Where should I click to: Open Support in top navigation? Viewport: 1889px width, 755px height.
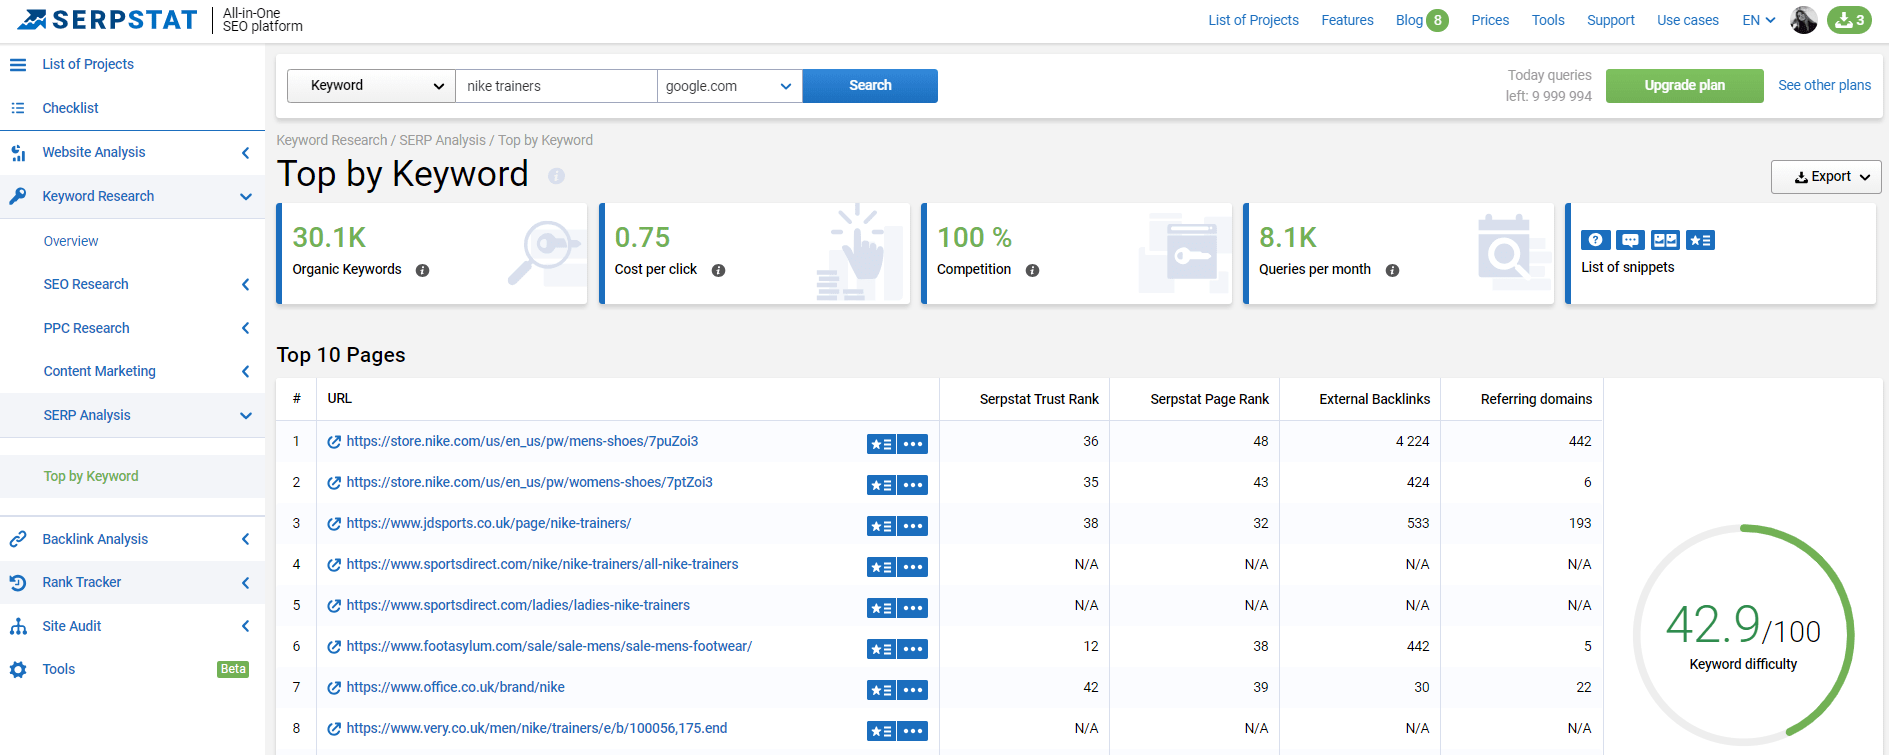(x=1610, y=20)
